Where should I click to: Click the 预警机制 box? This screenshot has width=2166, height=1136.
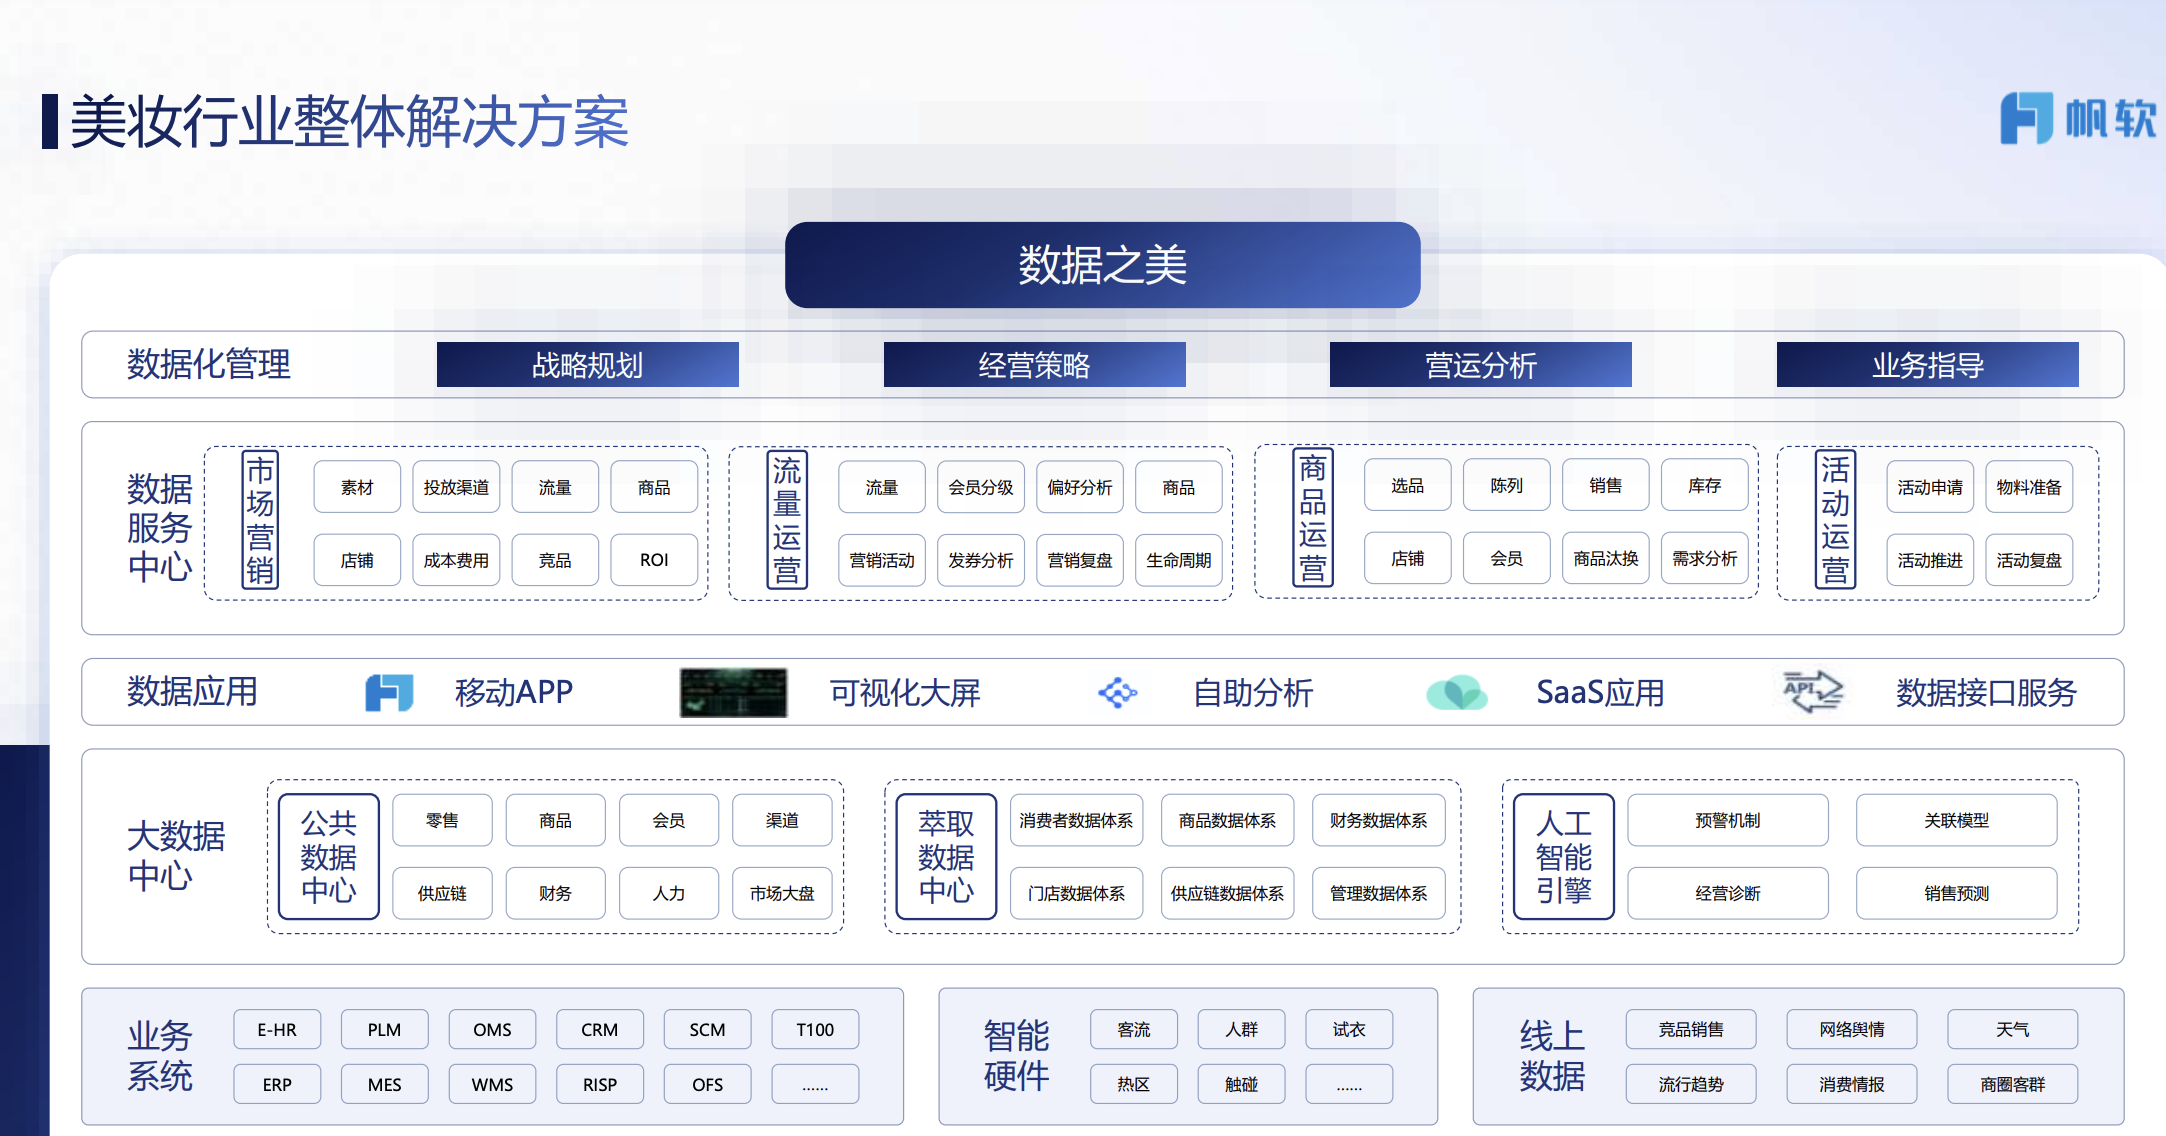point(1727,820)
